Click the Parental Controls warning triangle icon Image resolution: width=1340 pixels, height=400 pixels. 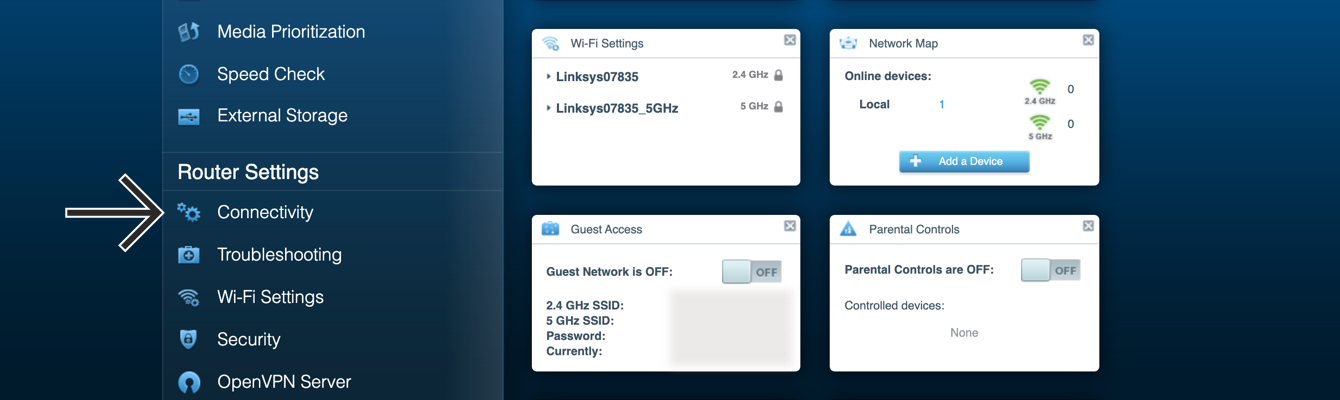coord(849,229)
